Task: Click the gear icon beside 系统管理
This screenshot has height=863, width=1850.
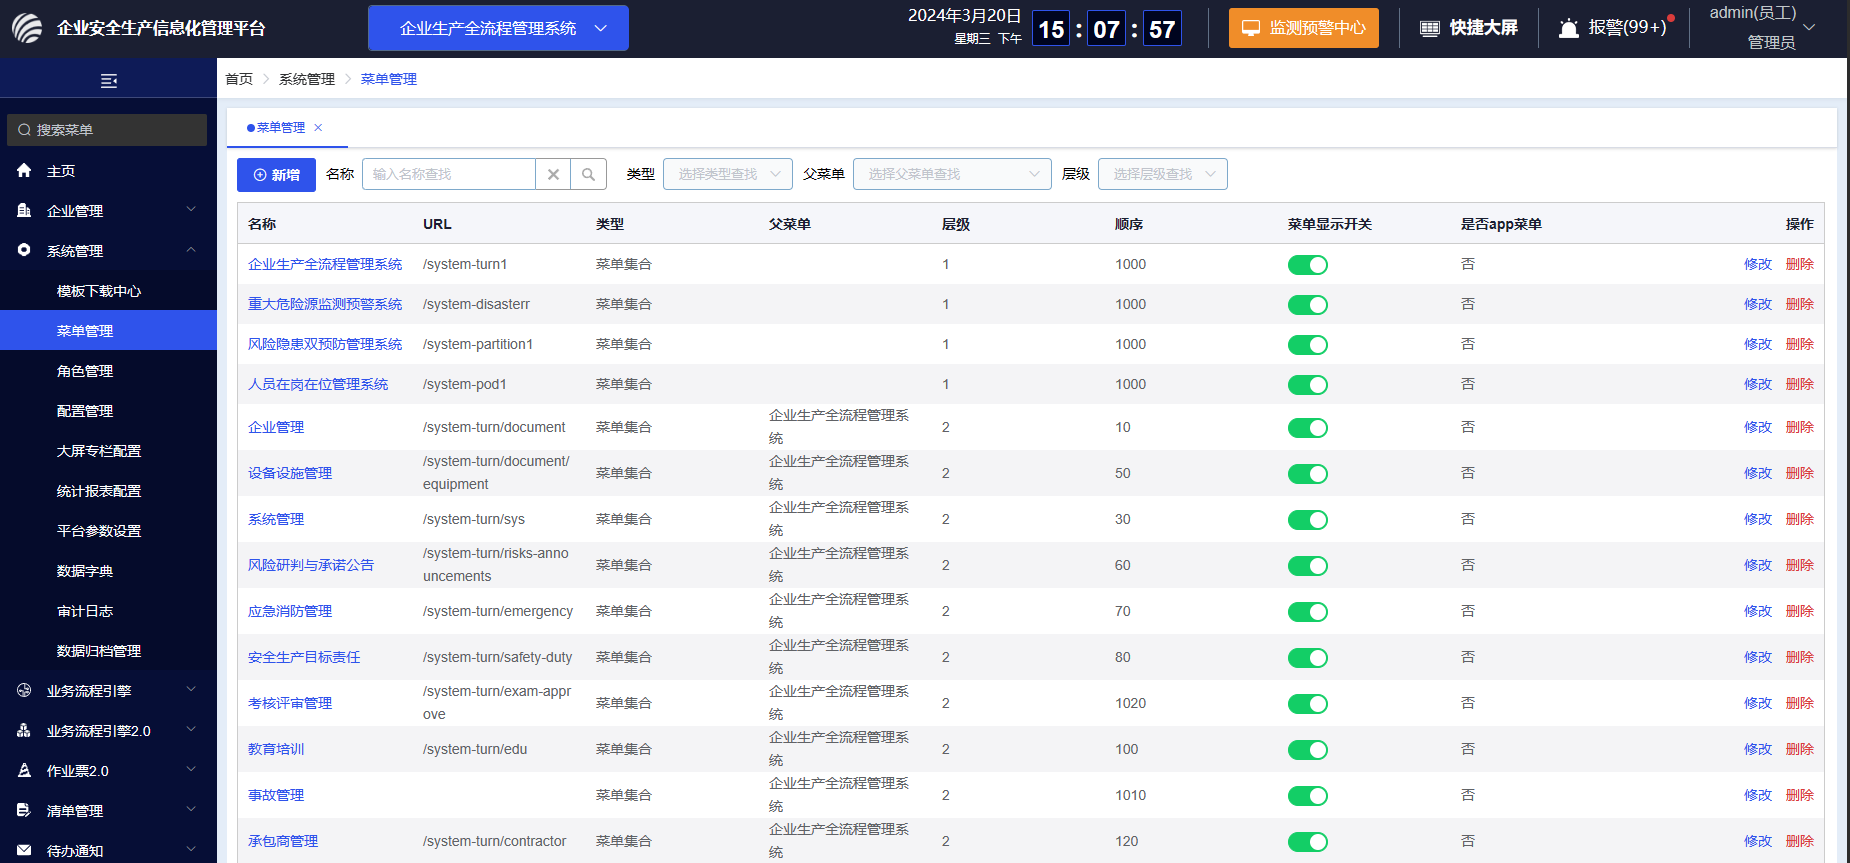Action: coord(24,250)
